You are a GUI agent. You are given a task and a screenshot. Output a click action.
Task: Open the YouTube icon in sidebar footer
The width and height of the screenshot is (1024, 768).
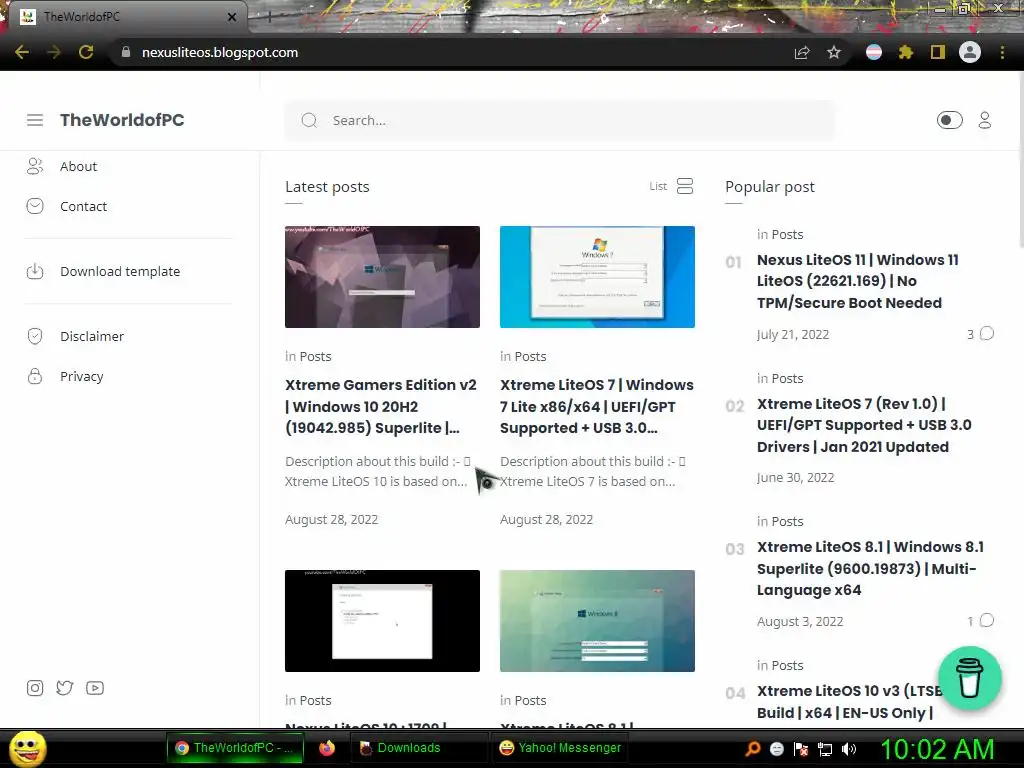95,688
